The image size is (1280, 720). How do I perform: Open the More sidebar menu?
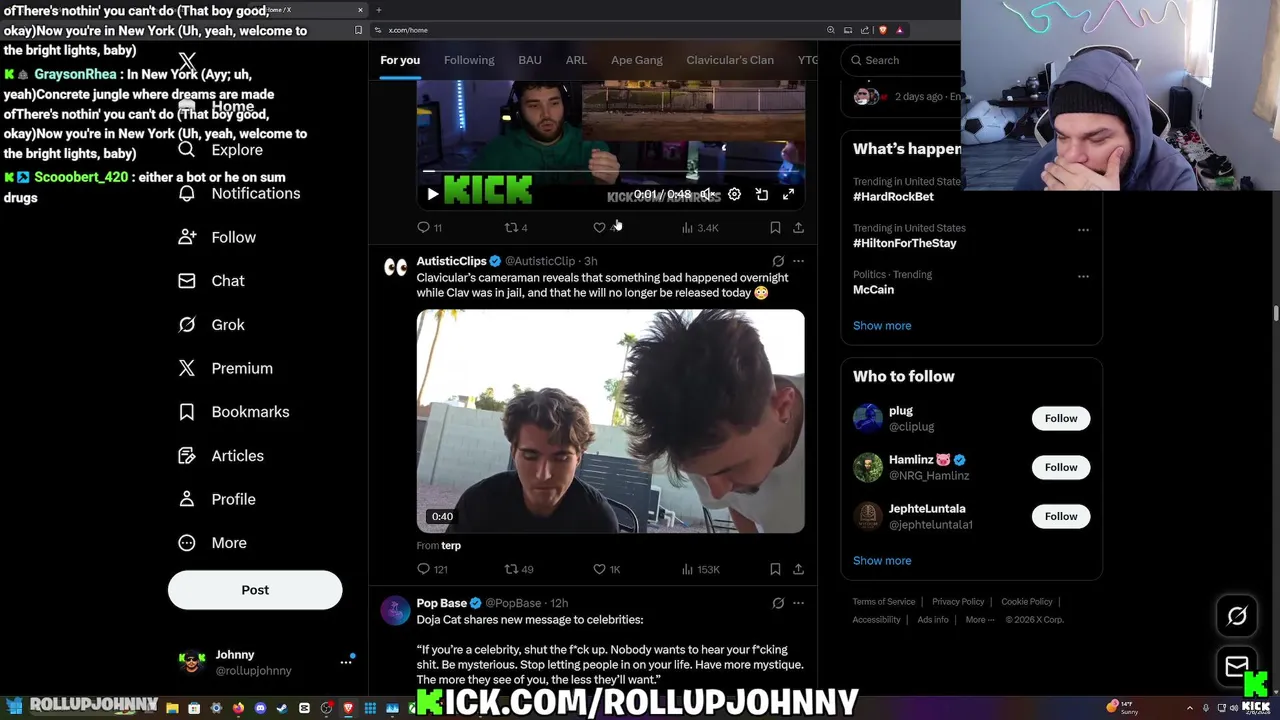[212, 543]
